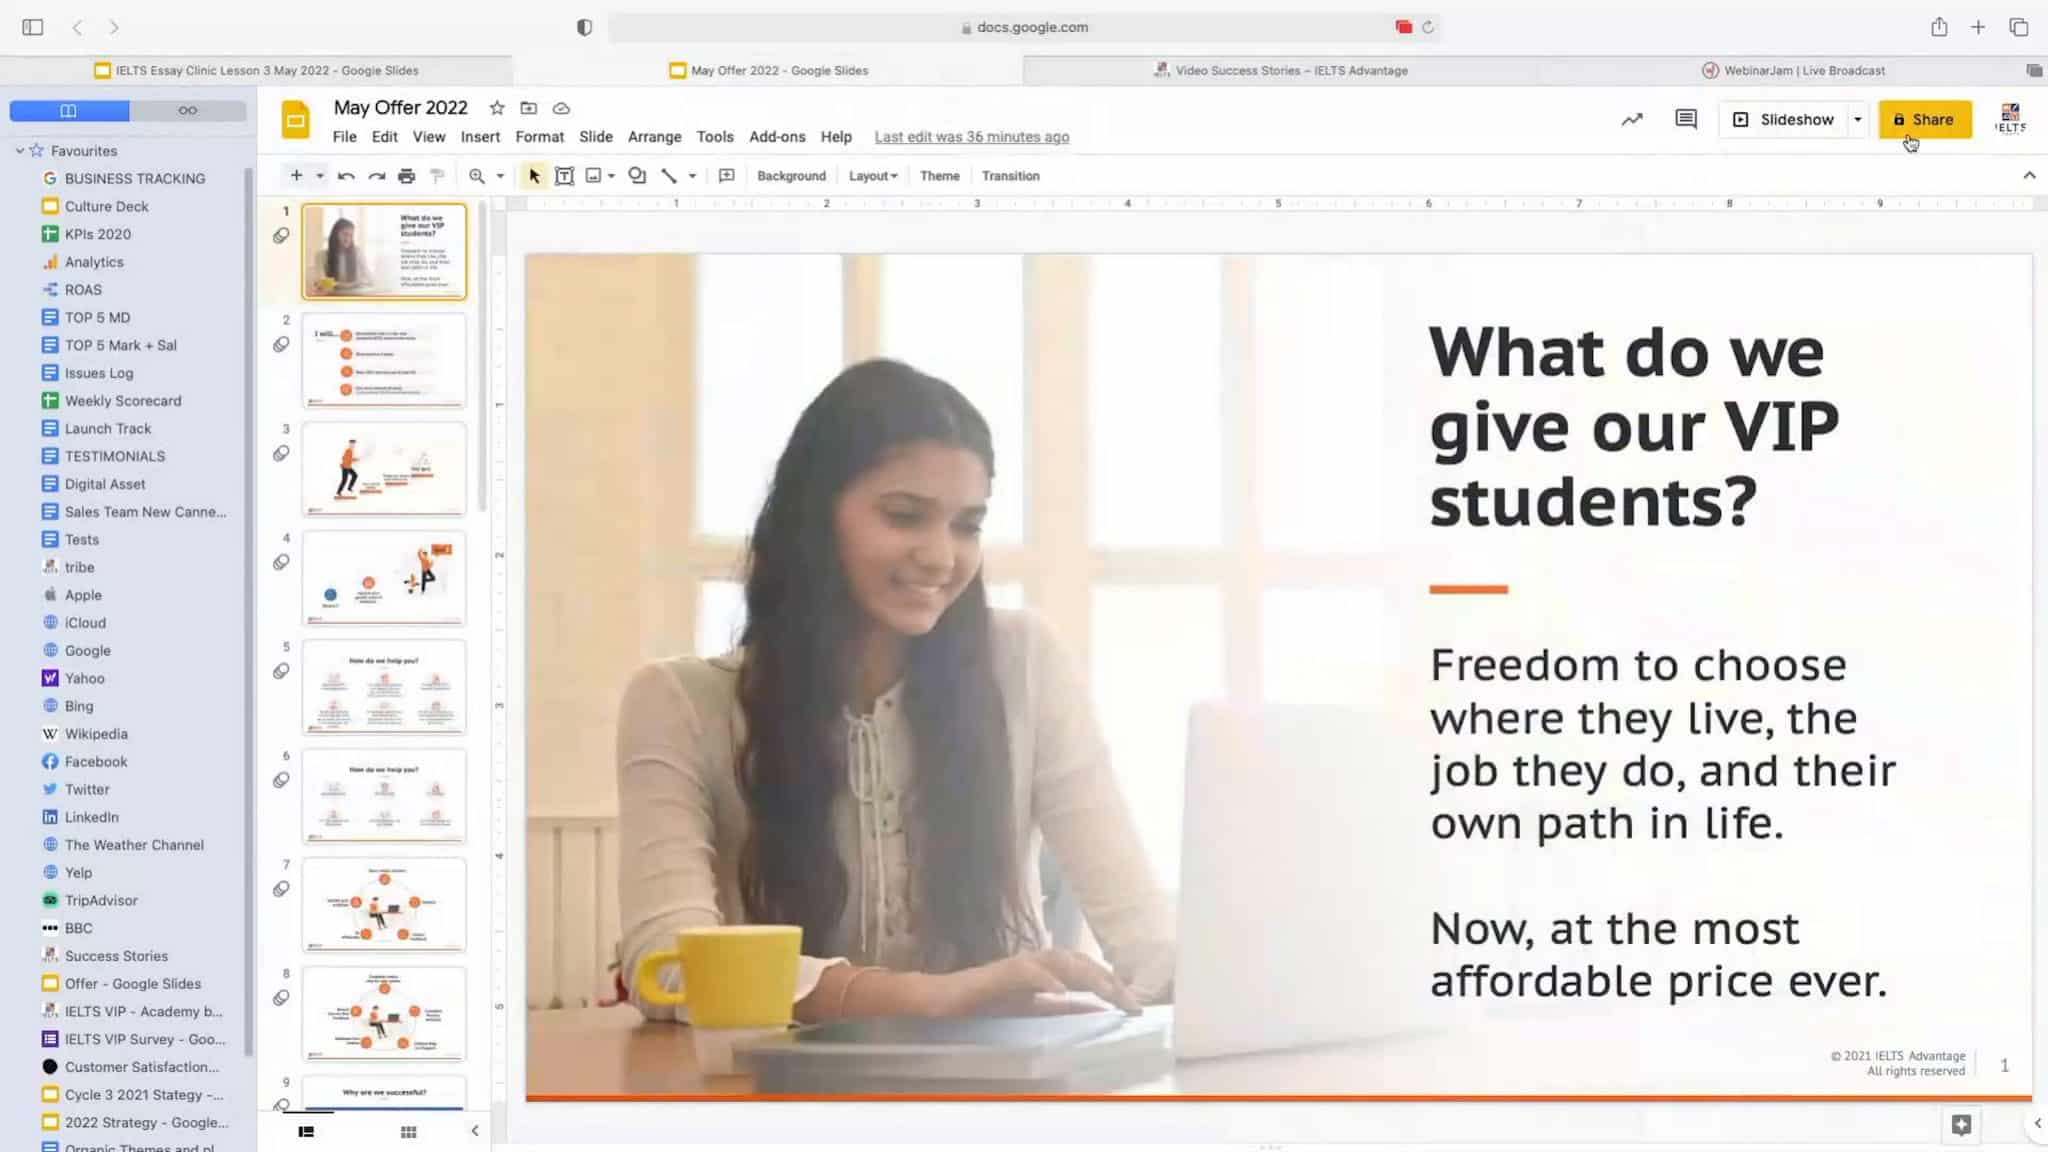Switch sidebar to Reading List tab

pos(187,110)
